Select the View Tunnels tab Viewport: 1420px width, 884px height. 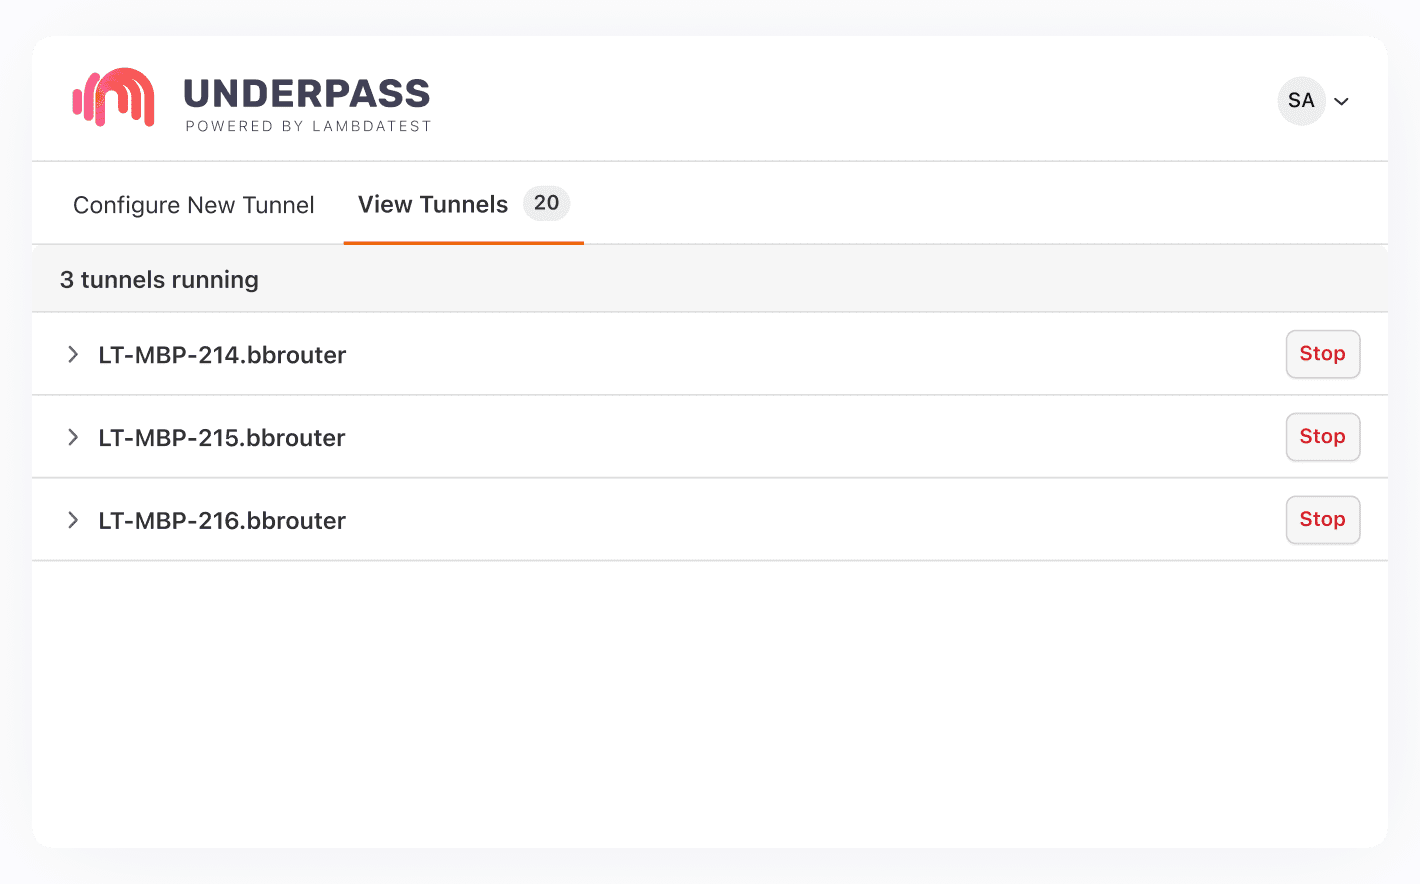[x=433, y=204]
